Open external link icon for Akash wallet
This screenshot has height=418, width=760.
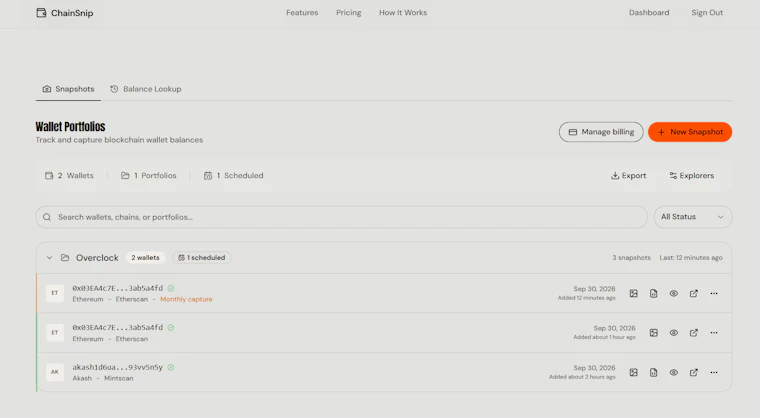(694, 372)
